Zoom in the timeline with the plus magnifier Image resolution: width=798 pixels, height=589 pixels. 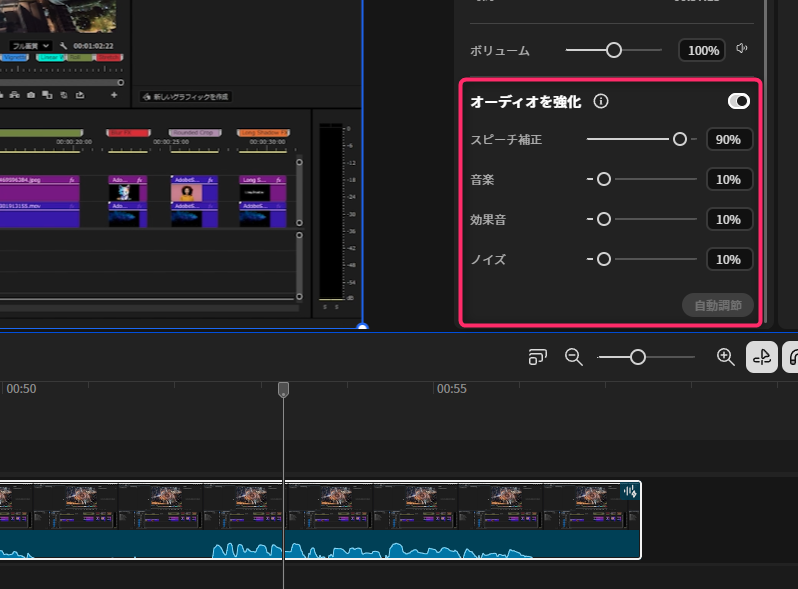[x=726, y=357]
